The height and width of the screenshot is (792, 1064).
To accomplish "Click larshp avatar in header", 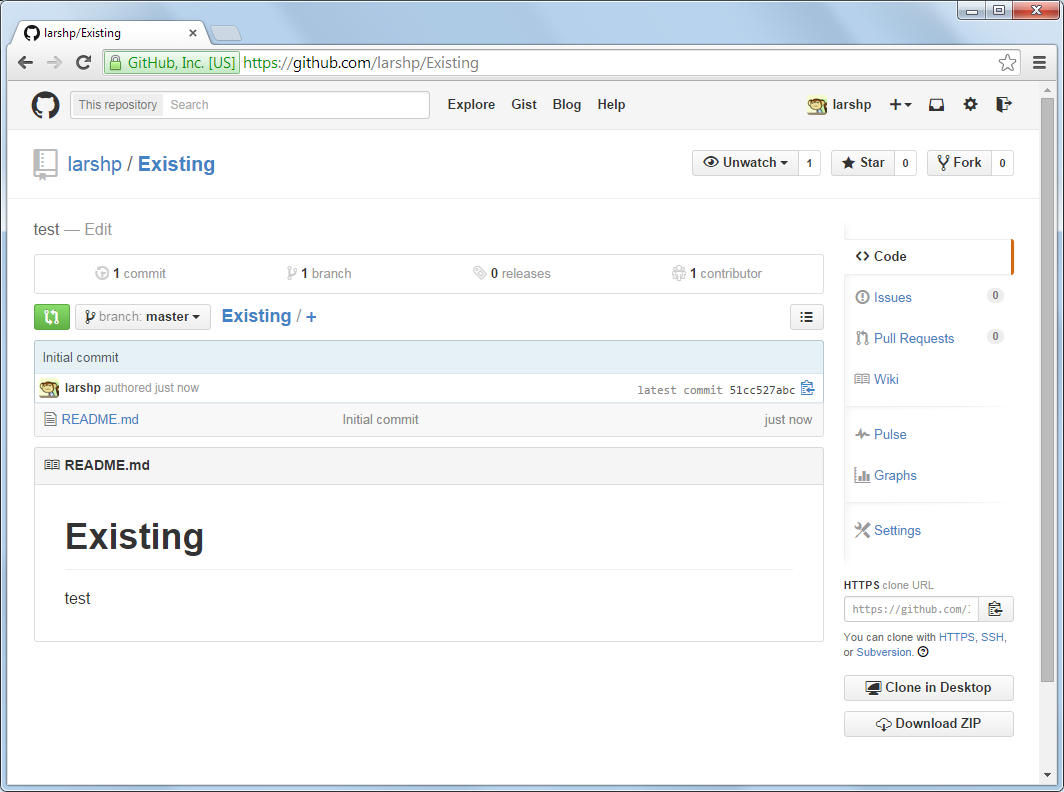I will pos(817,105).
